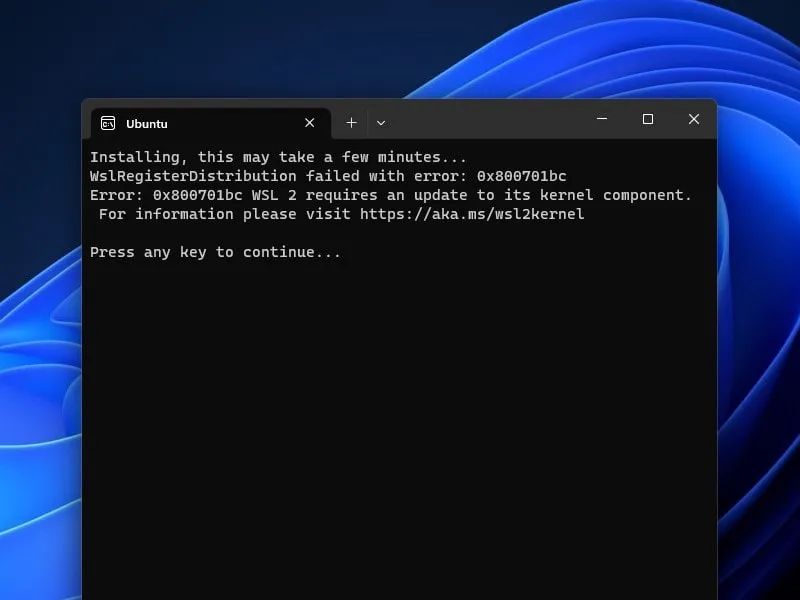Click the minimize icon in the title bar
The height and width of the screenshot is (600, 800).
click(602, 119)
